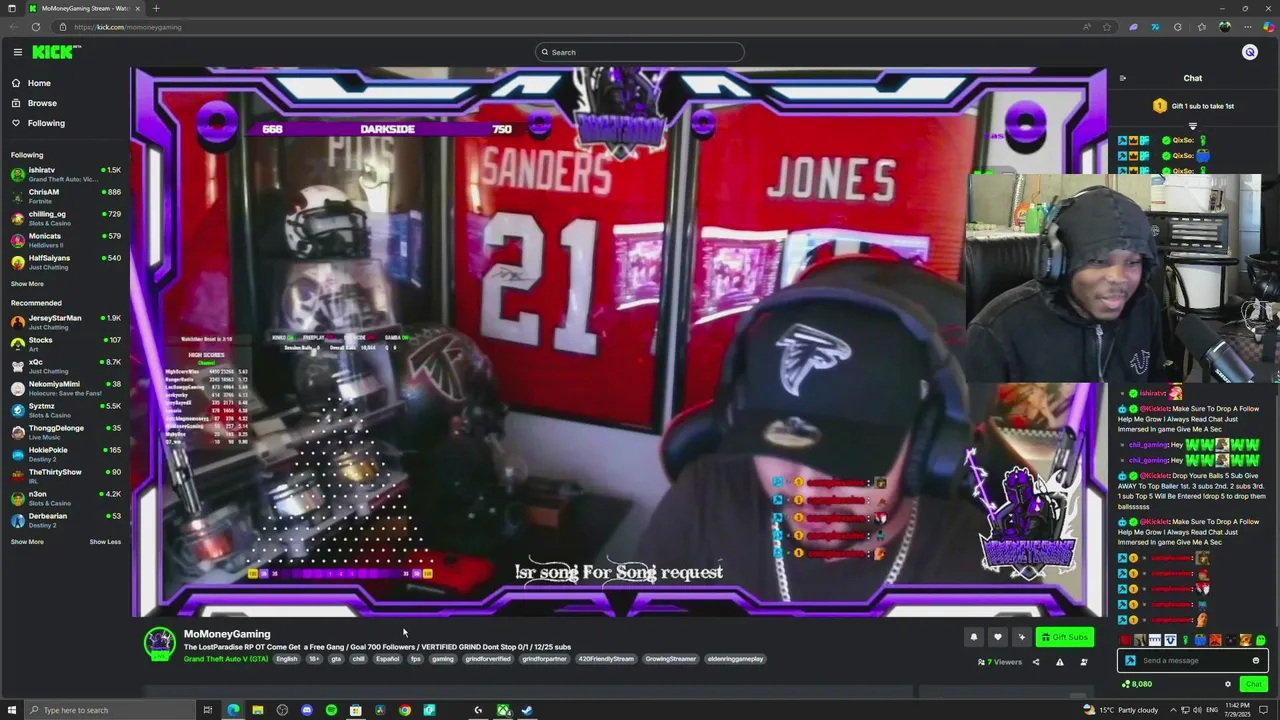
Task: Click the report warning triangle icon
Action: (x=1060, y=662)
